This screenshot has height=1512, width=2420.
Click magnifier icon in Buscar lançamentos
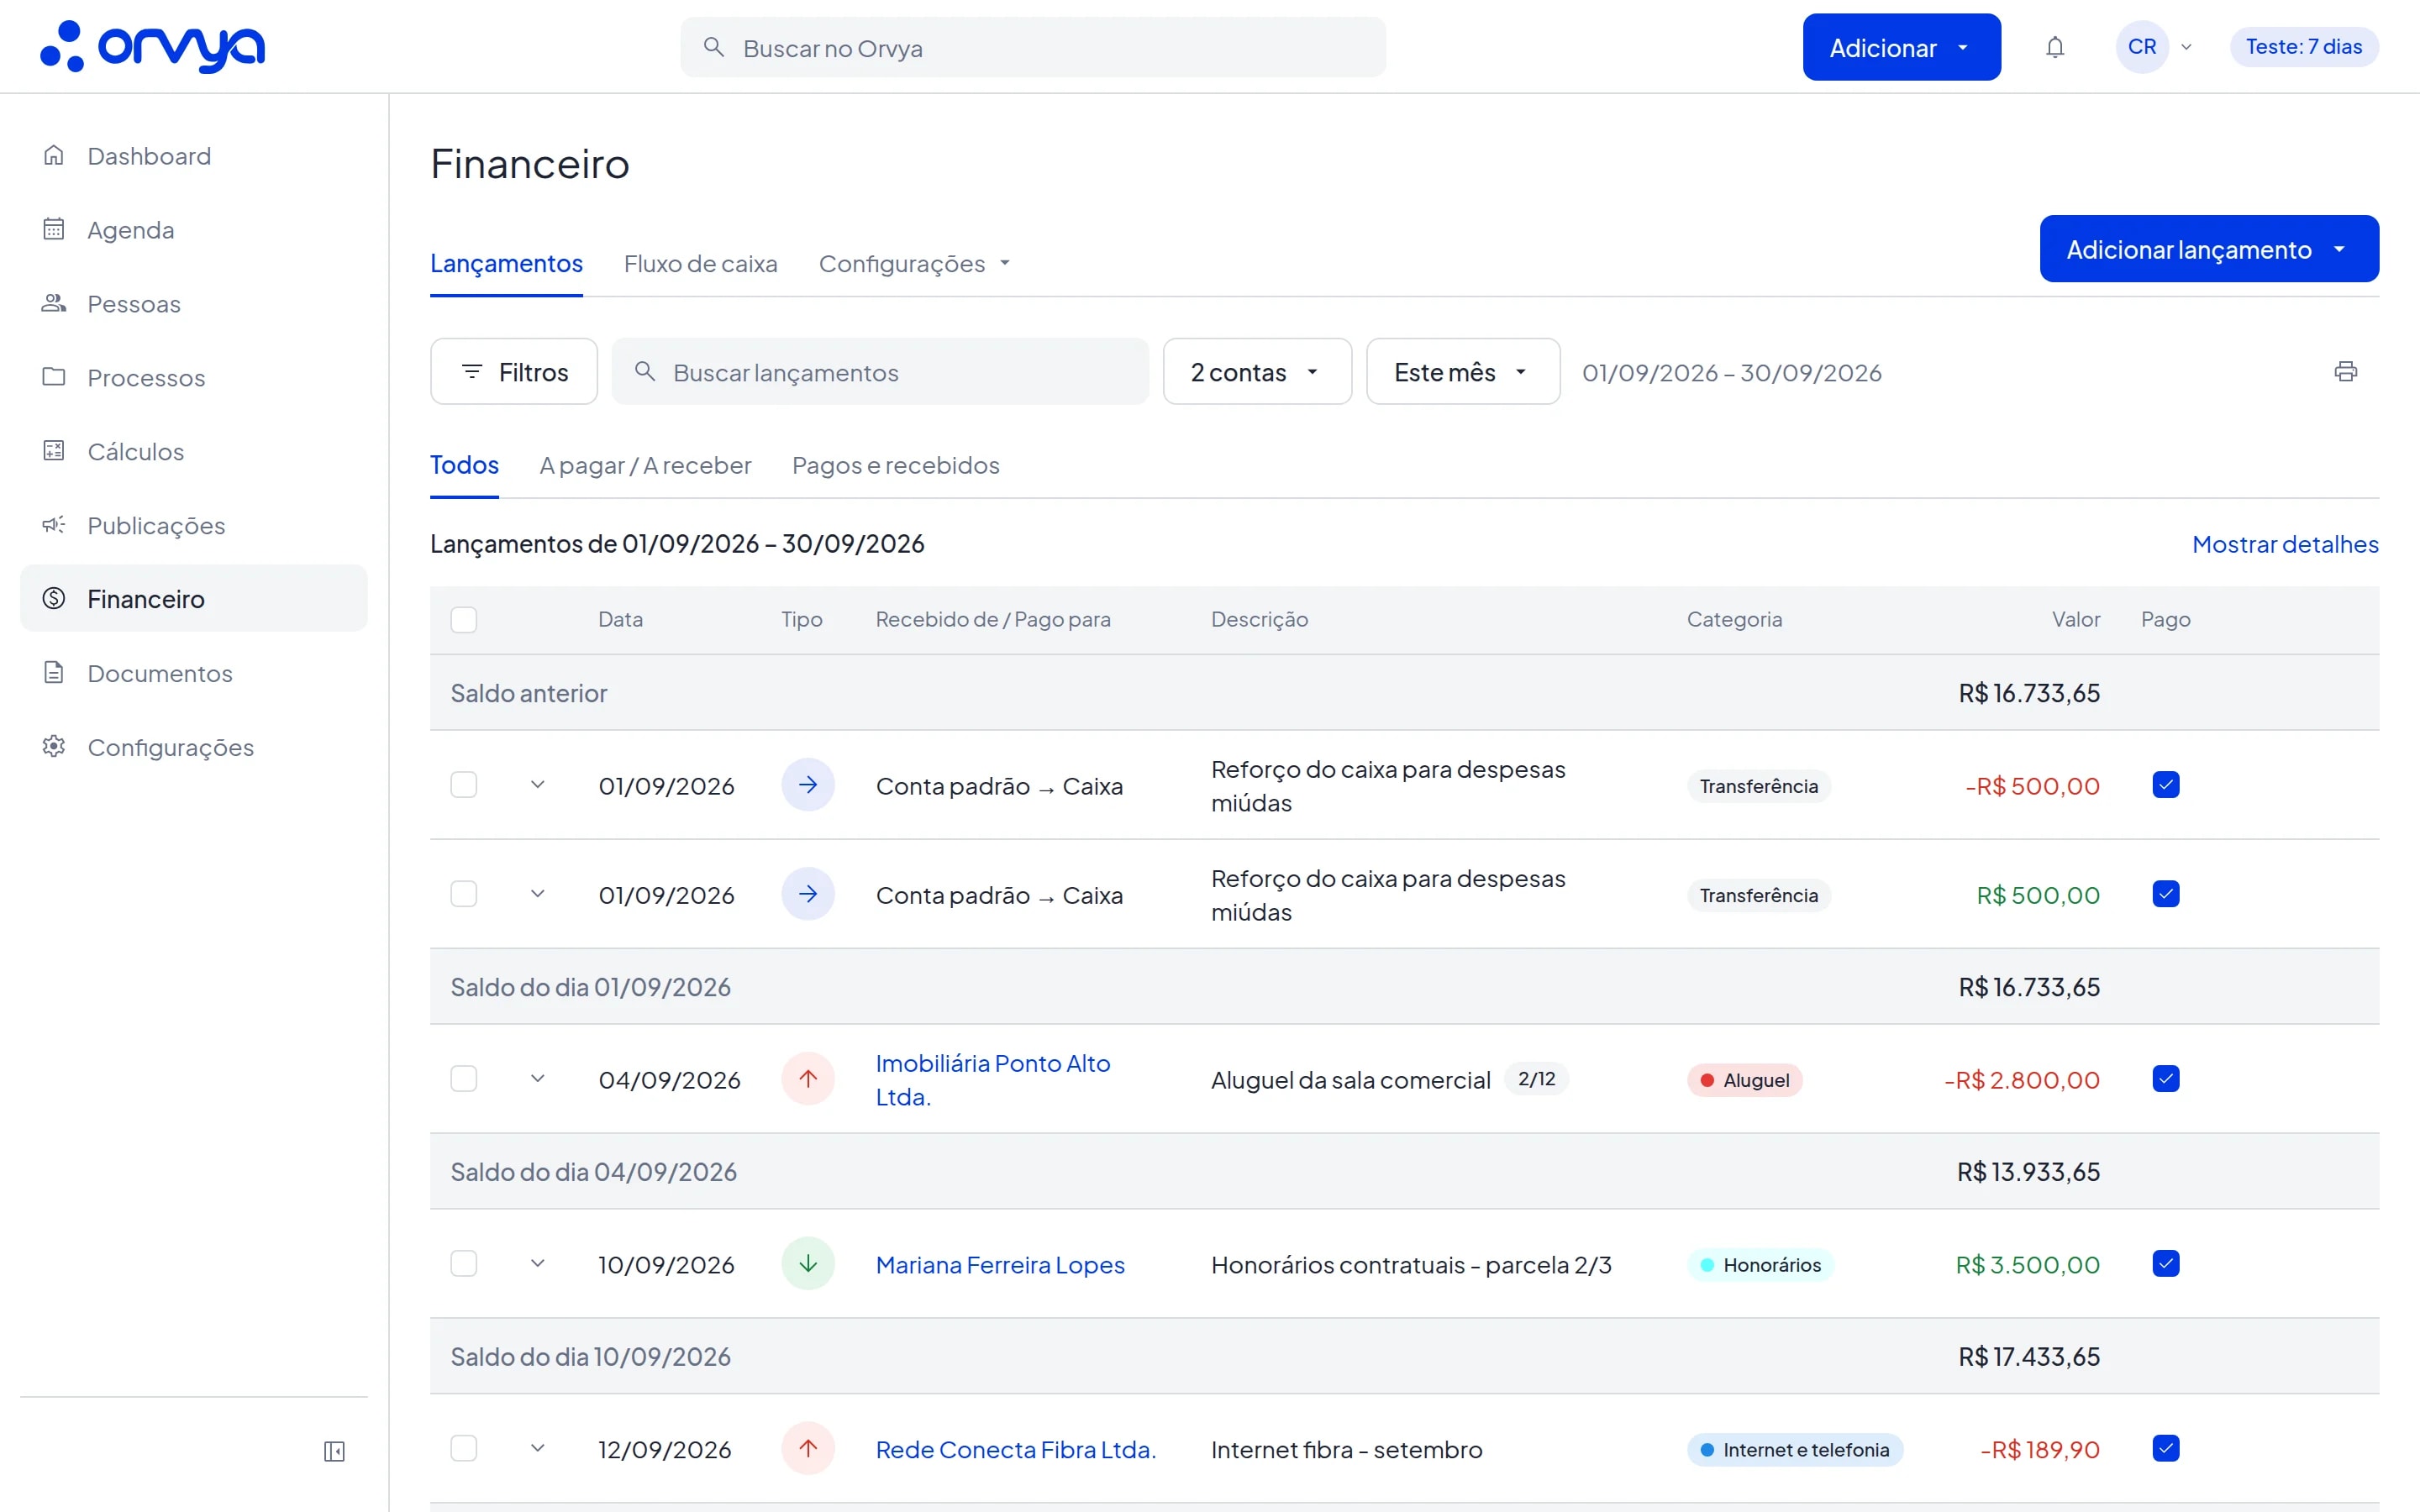point(645,372)
